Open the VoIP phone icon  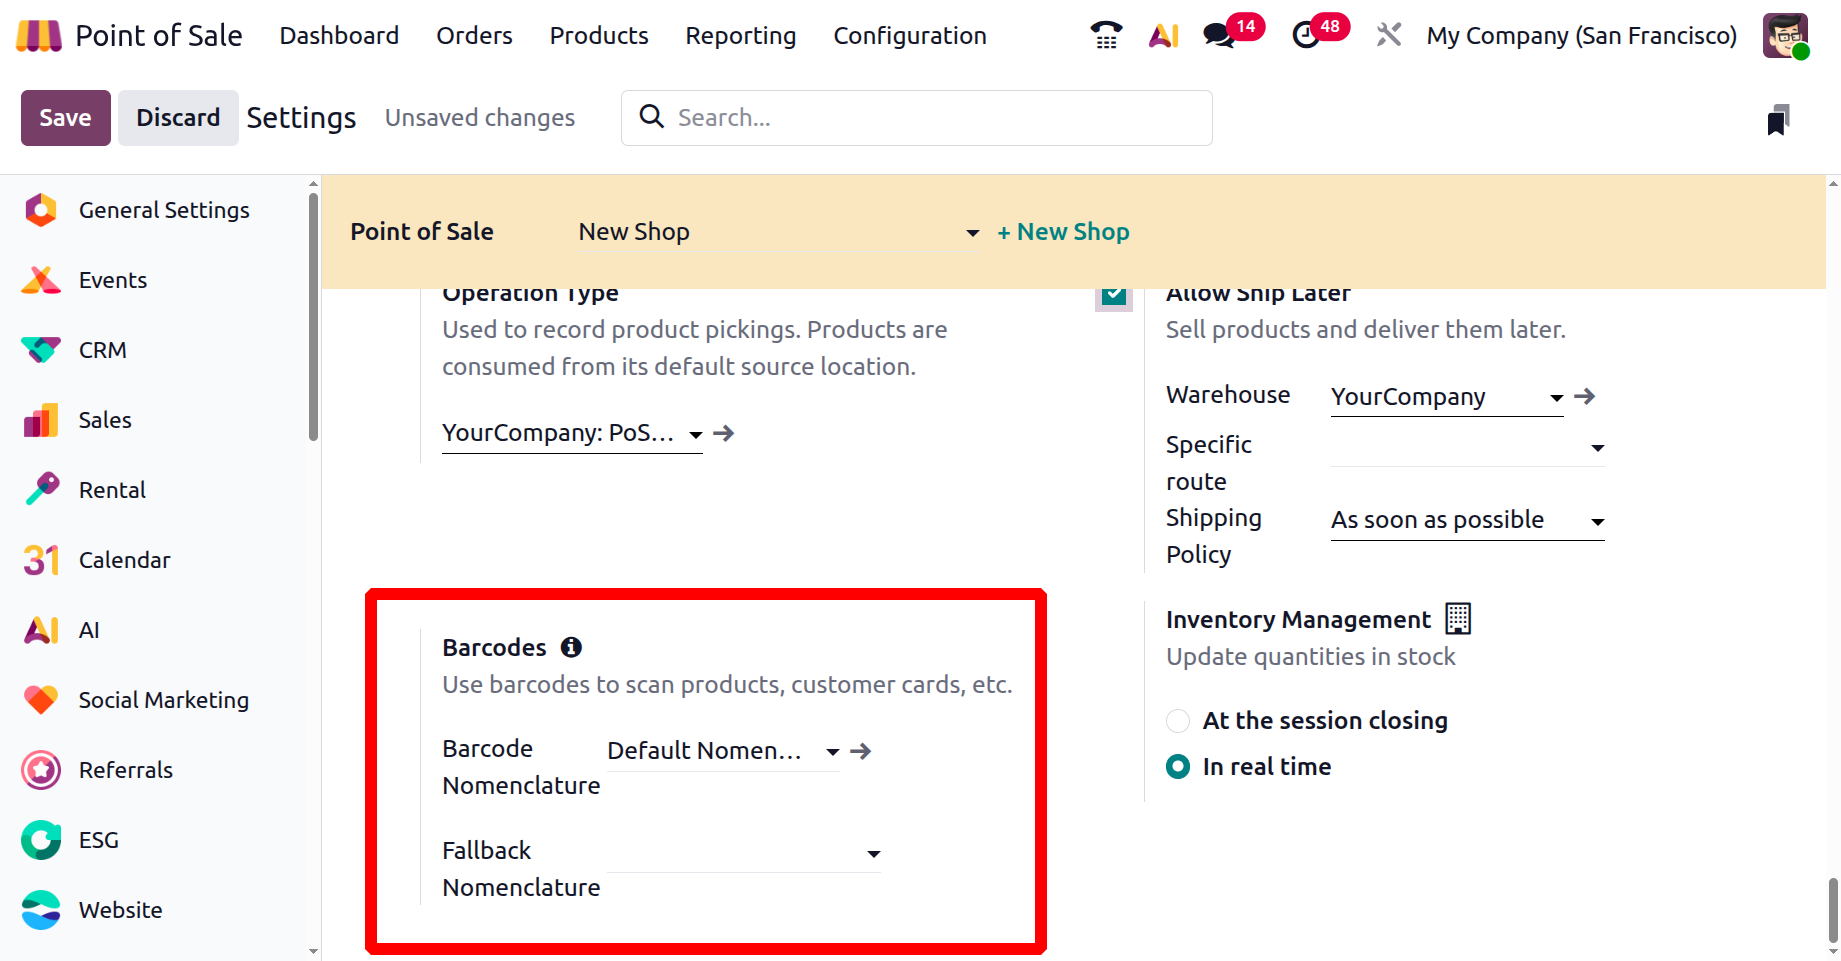[1106, 36]
